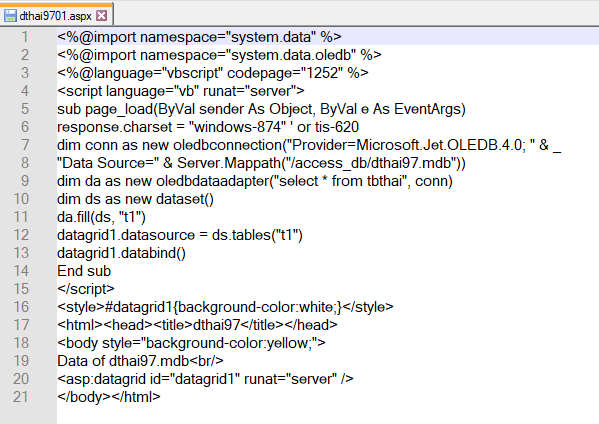Click the datagrid1.databind() line

121,253
